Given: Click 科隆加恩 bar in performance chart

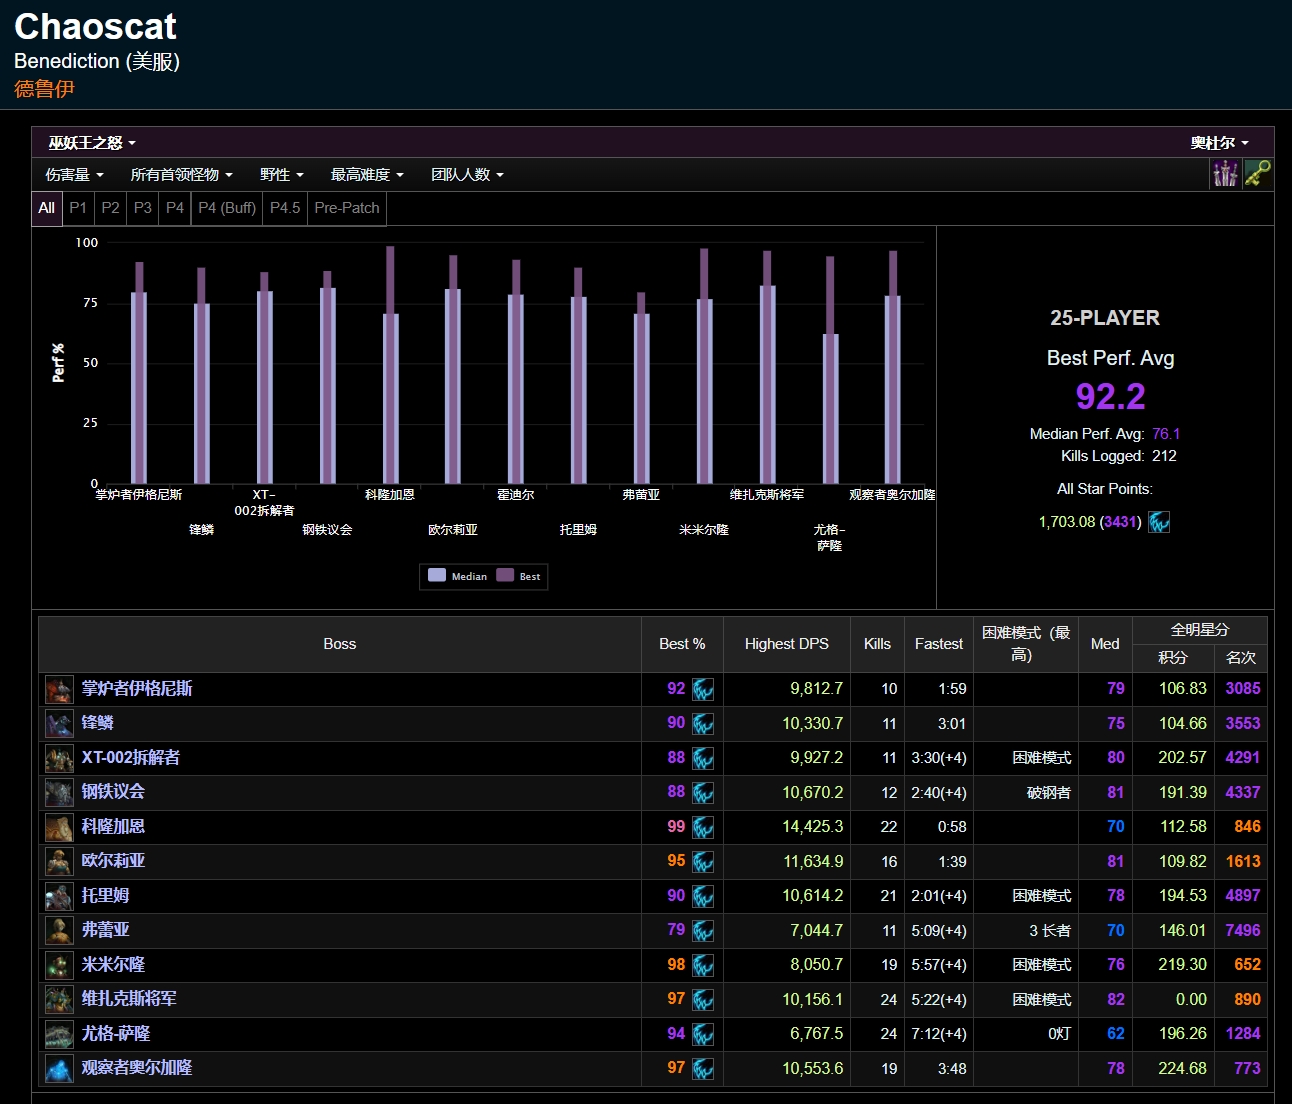Looking at the screenshot, I should coord(390,365).
